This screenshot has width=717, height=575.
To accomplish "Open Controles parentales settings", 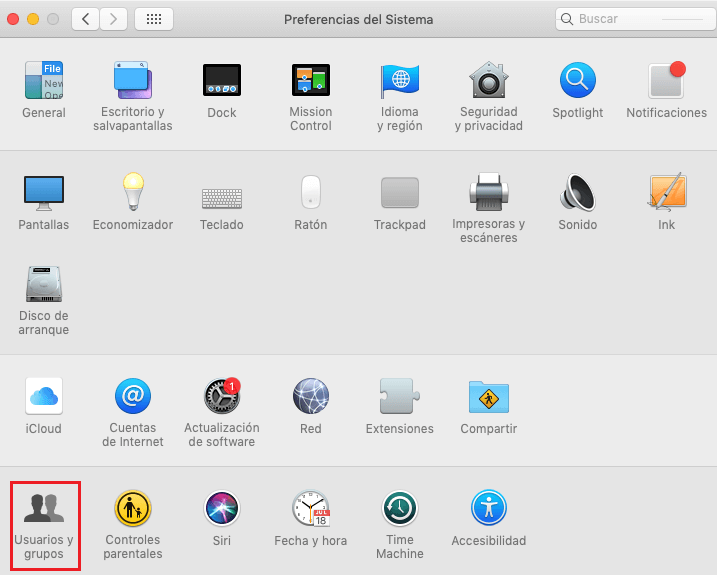I will [x=133, y=509].
